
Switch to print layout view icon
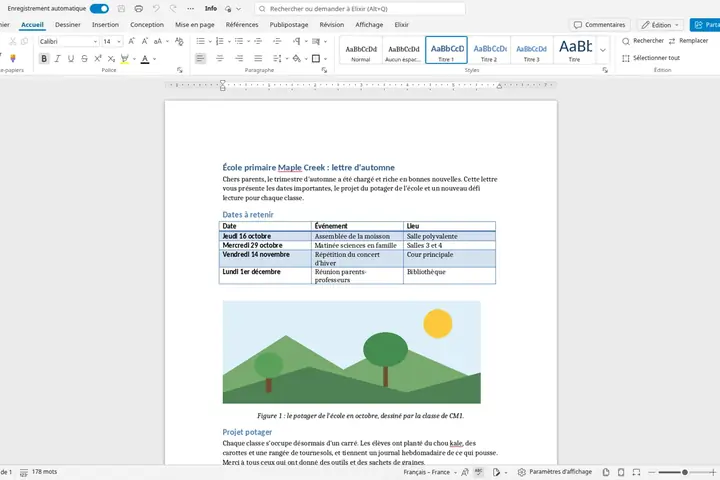click(621, 472)
